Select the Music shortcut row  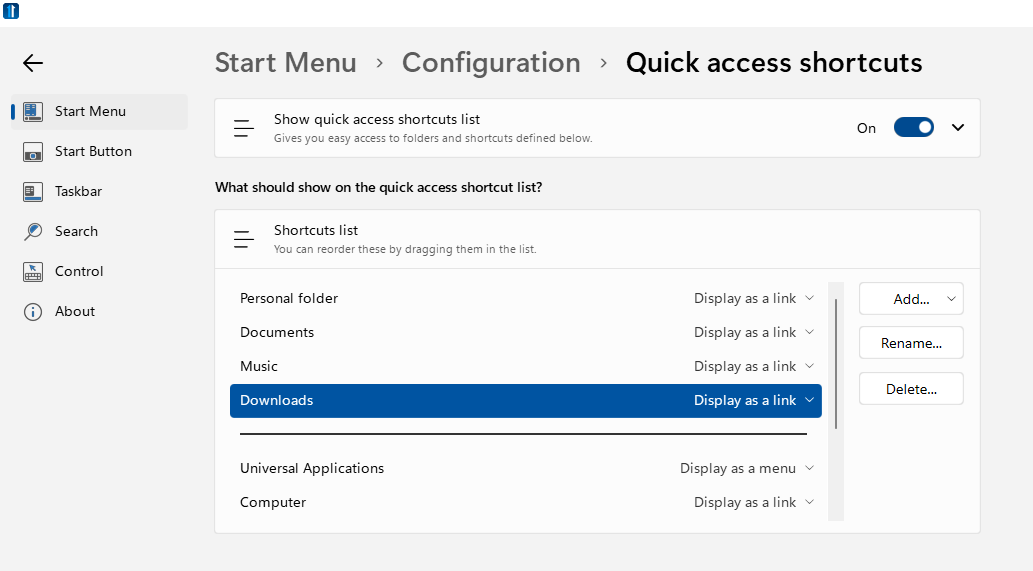coord(526,366)
